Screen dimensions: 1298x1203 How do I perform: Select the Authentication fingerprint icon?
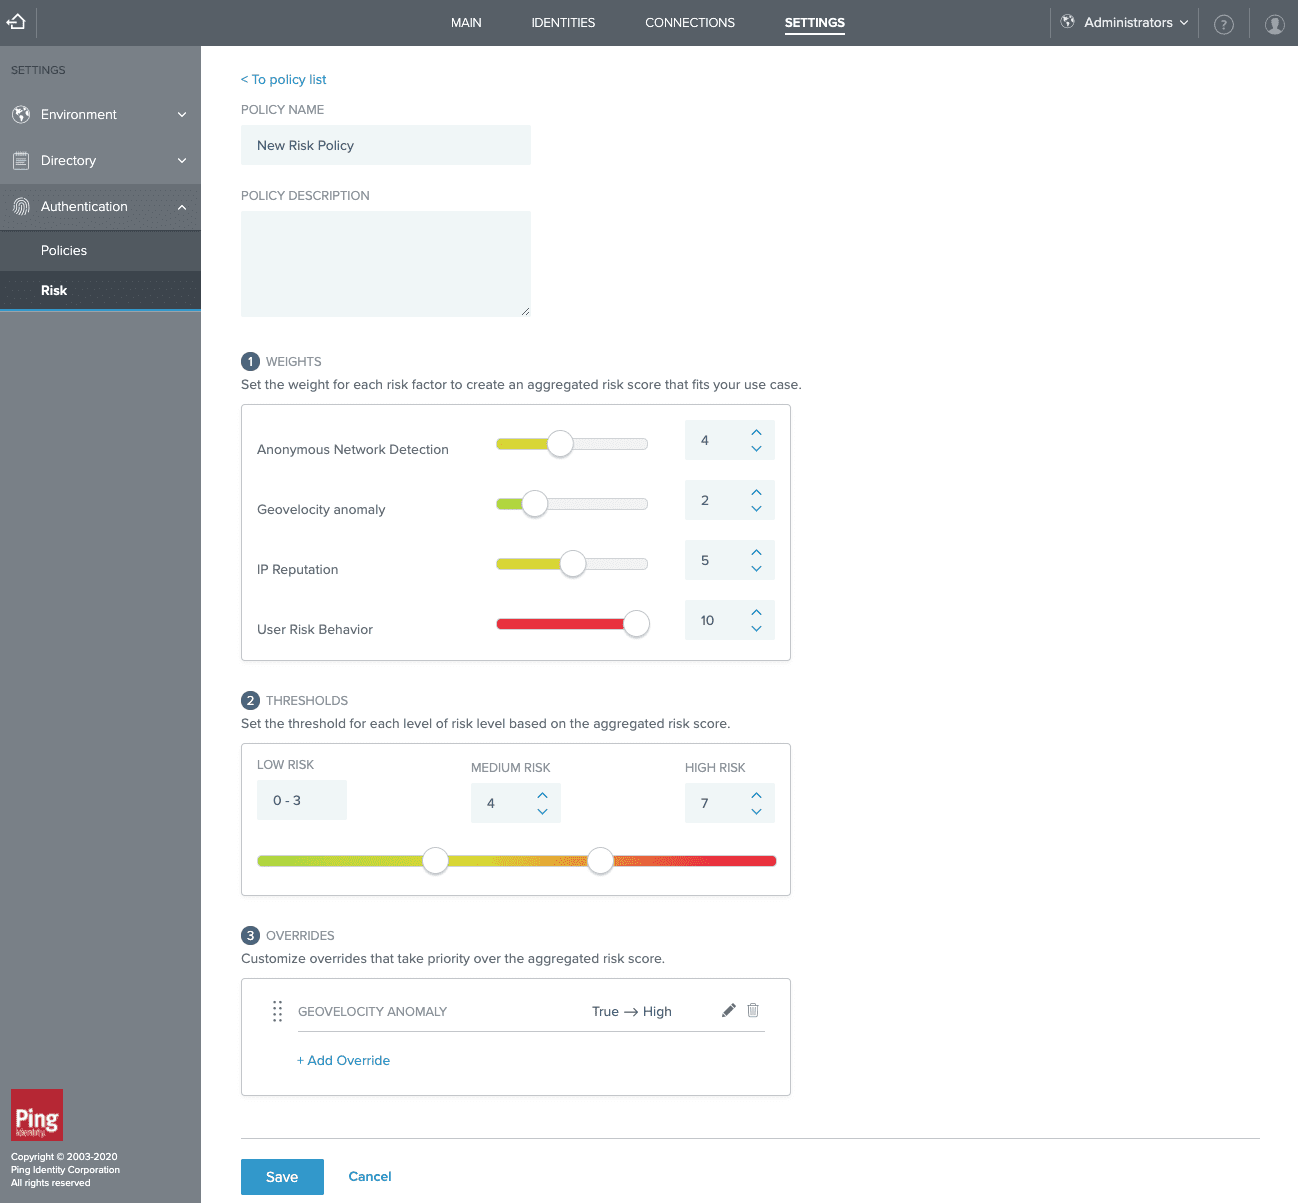click(21, 206)
